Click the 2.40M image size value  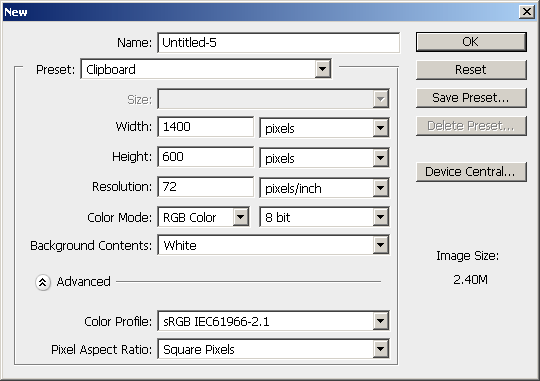[x=470, y=280]
